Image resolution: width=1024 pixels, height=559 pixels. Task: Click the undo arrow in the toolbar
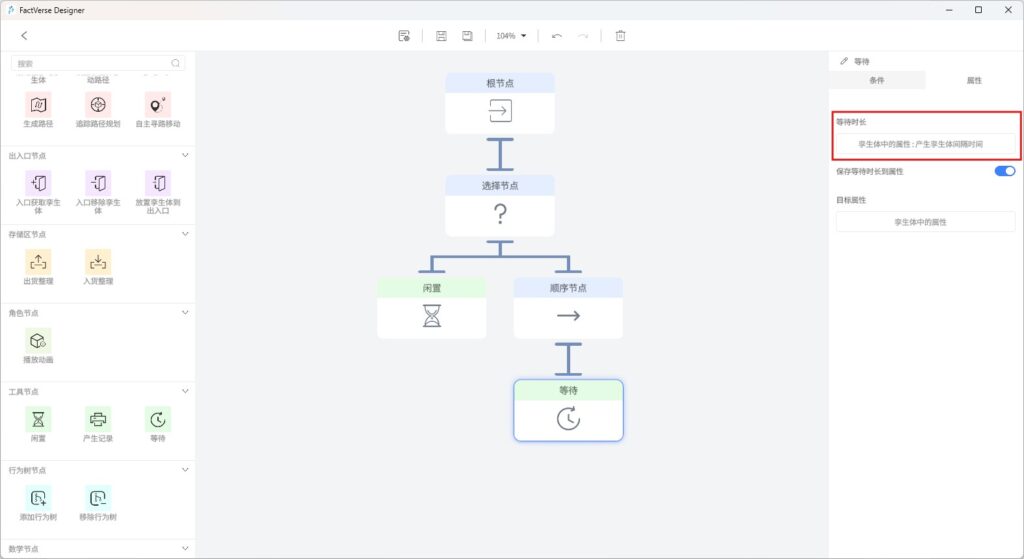click(556, 36)
